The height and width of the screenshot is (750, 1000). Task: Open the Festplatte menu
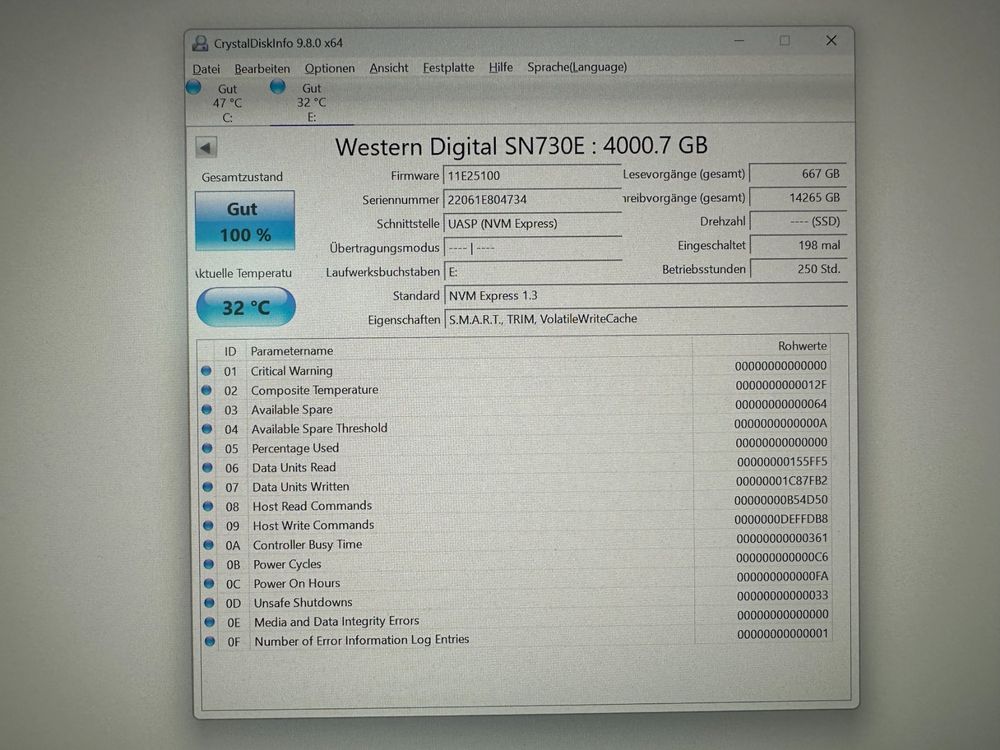coord(448,67)
